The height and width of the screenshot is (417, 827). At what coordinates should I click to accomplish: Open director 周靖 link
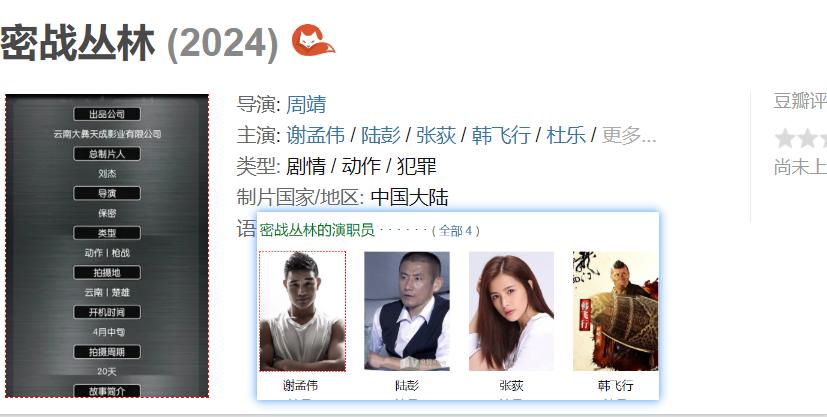[x=306, y=104]
